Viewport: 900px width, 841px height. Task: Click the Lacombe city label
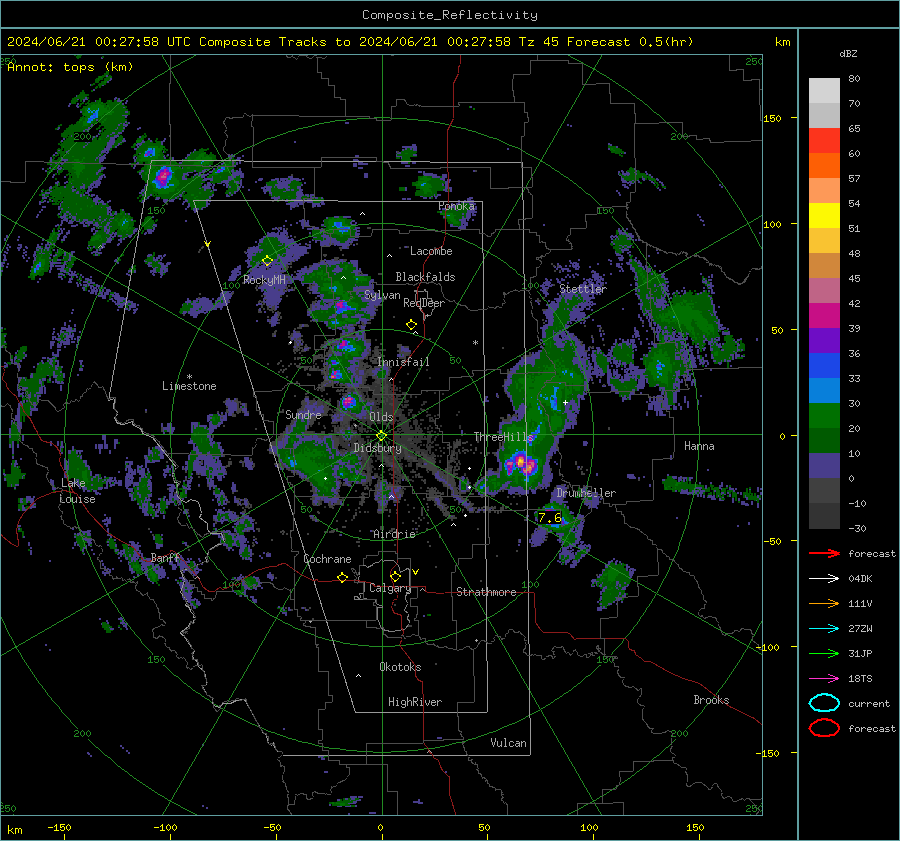tap(431, 251)
